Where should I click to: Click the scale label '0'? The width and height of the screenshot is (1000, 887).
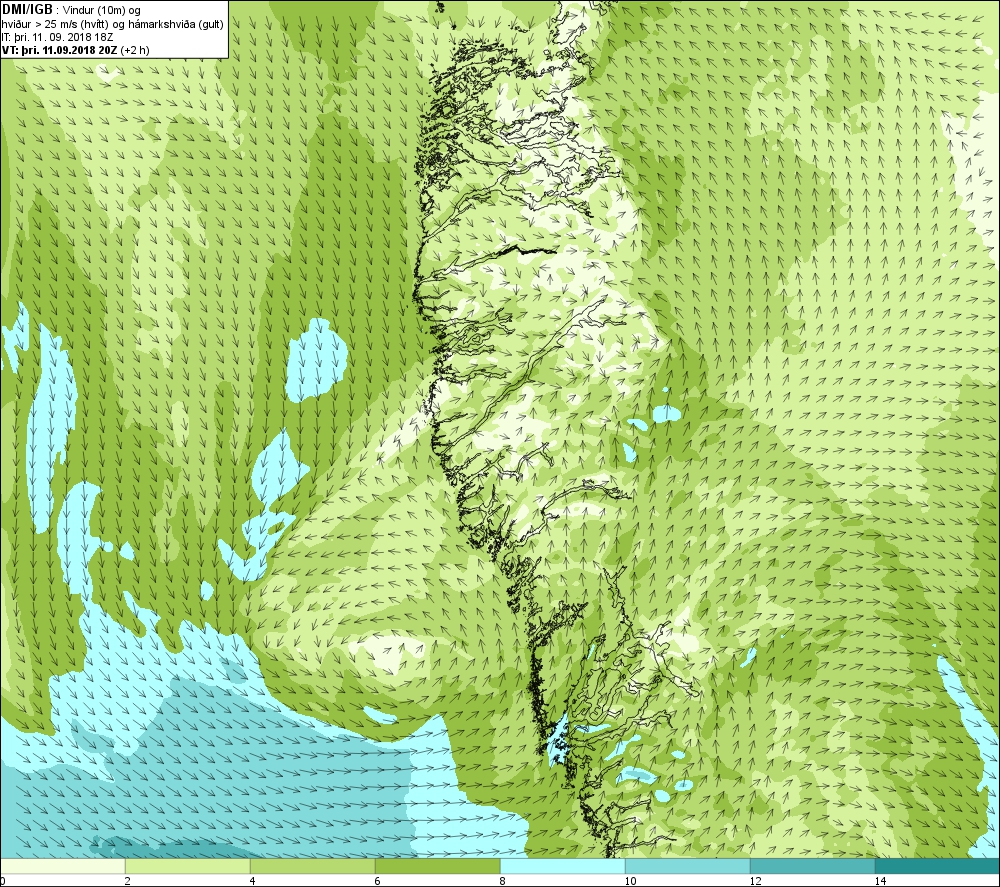pos(3,881)
